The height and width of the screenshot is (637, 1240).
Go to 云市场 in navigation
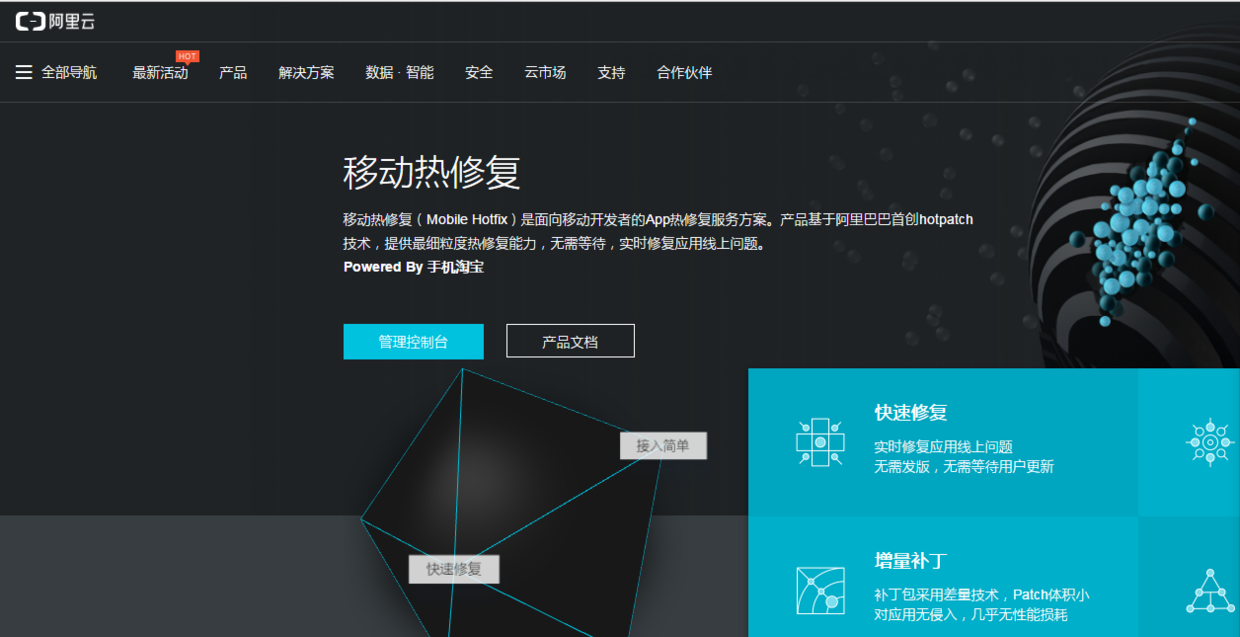click(545, 73)
